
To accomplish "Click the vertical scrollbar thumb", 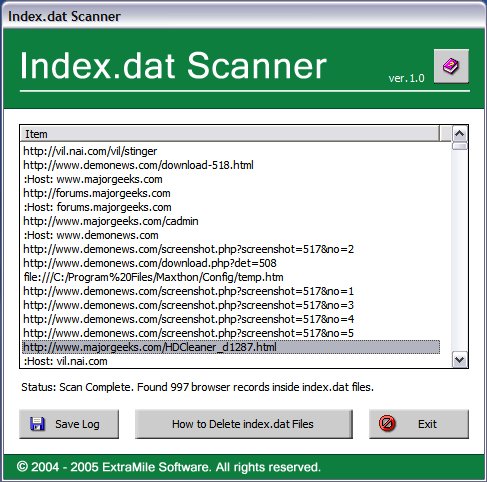I will (460, 146).
